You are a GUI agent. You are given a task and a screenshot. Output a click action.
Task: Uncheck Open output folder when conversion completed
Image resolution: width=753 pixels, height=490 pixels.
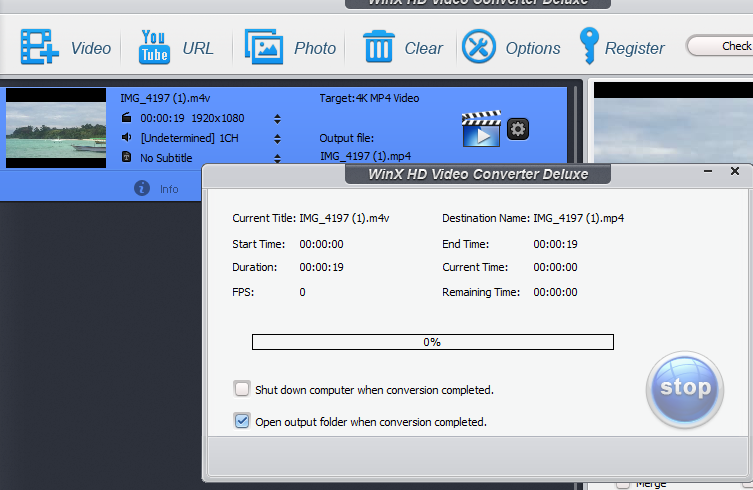[x=242, y=421]
